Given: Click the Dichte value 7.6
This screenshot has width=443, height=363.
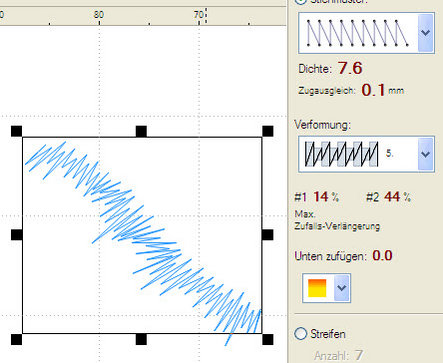Looking at the screenshot, I should 350,68.
